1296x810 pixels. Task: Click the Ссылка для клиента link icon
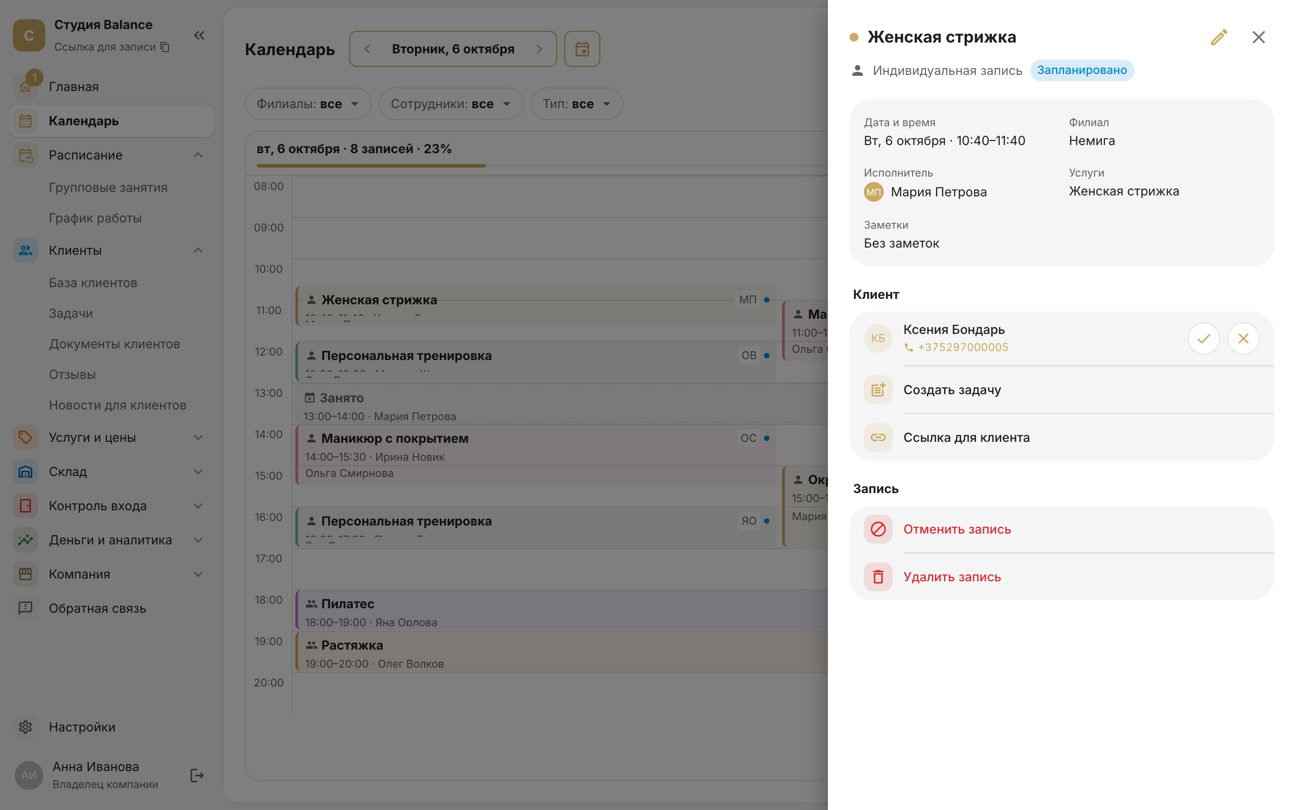[878, 437]
